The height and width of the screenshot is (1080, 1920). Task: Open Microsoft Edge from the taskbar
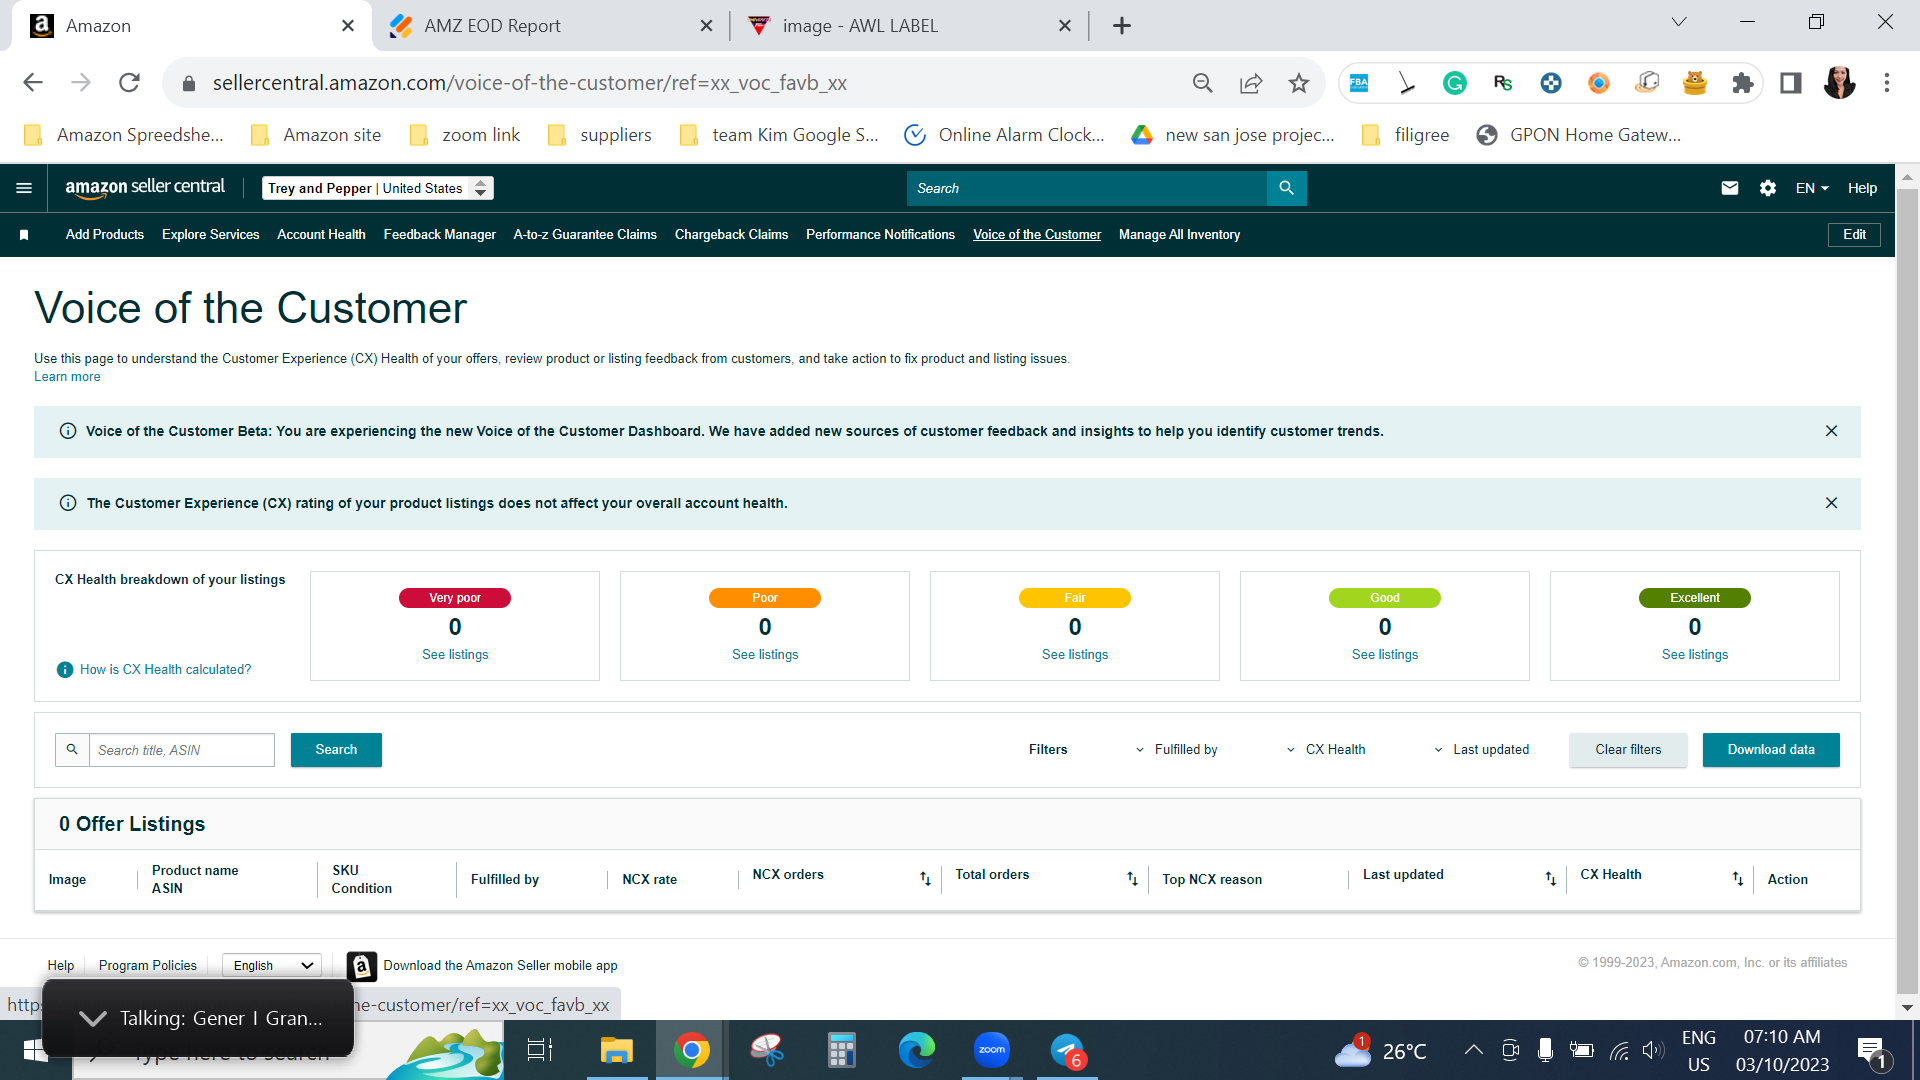[x=917, y=1050]
